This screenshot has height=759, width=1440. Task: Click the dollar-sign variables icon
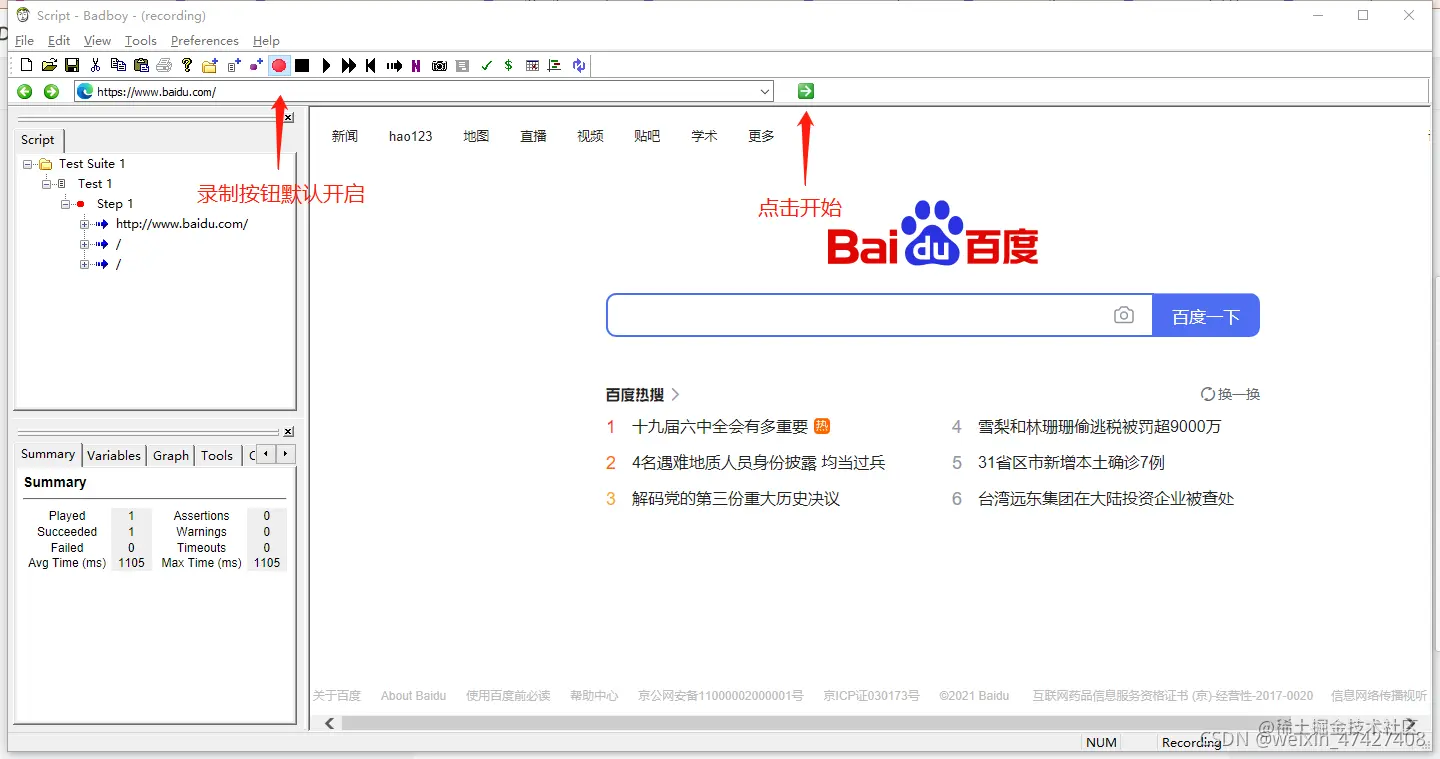coord(508,65)
